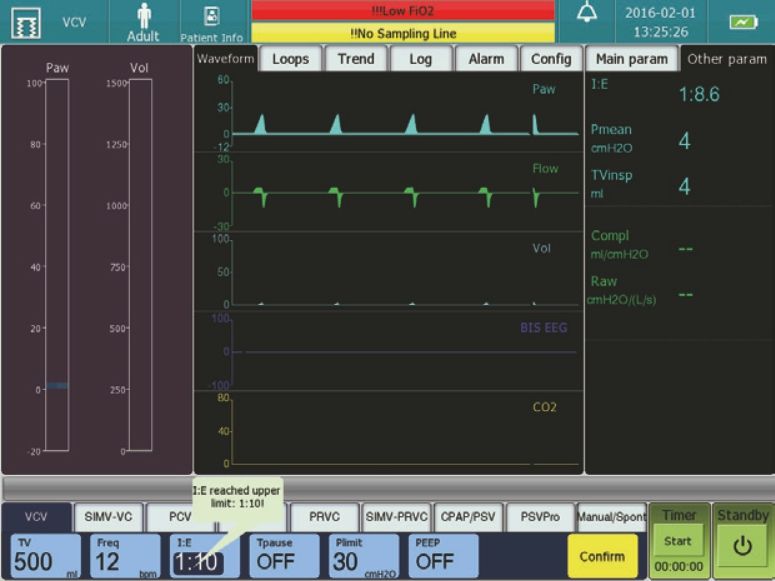Click the No Sampling Line alarm message
This screenshot has height=581, width=775.
pos(402,33)
